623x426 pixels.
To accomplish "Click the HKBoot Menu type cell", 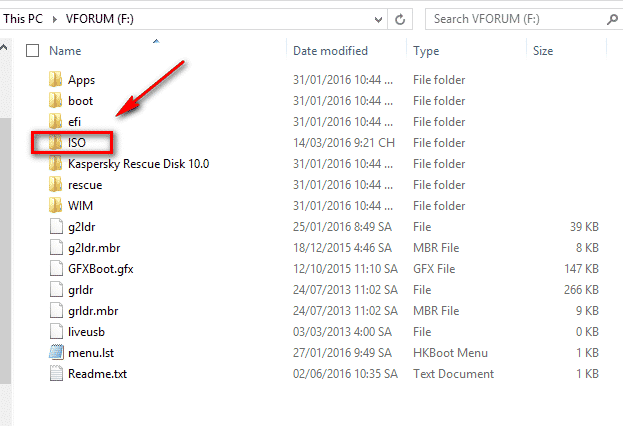I will [450, 353].
